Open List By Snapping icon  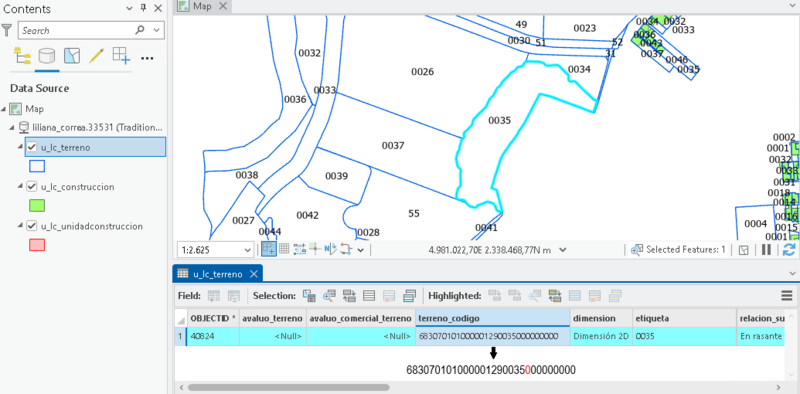(121, 56)
